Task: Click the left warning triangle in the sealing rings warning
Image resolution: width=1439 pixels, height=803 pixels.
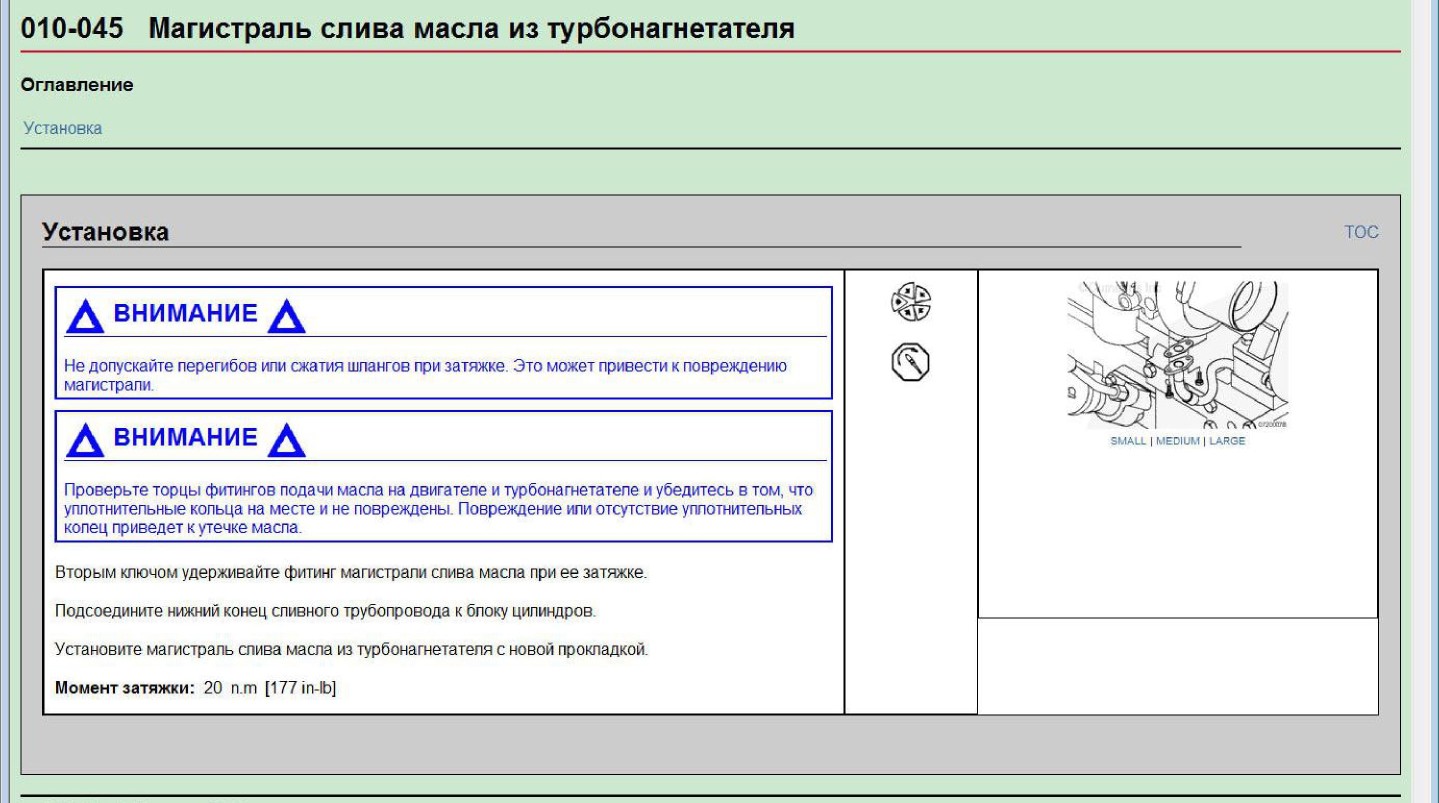Action: [85, 439]
